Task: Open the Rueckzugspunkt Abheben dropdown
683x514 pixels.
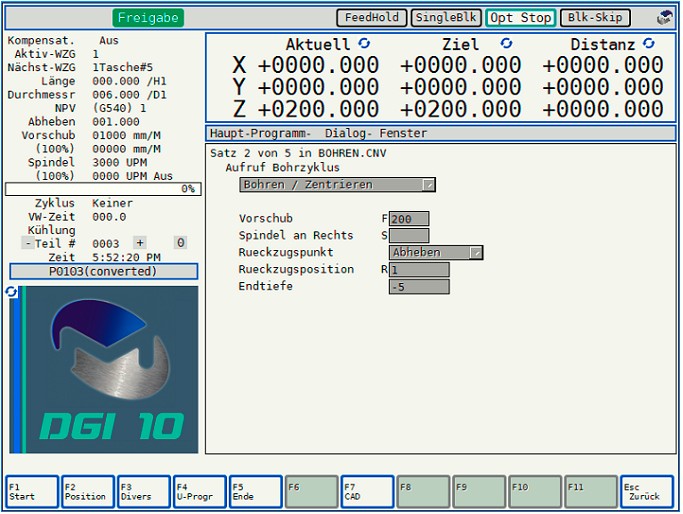Action: pos(436,252)
